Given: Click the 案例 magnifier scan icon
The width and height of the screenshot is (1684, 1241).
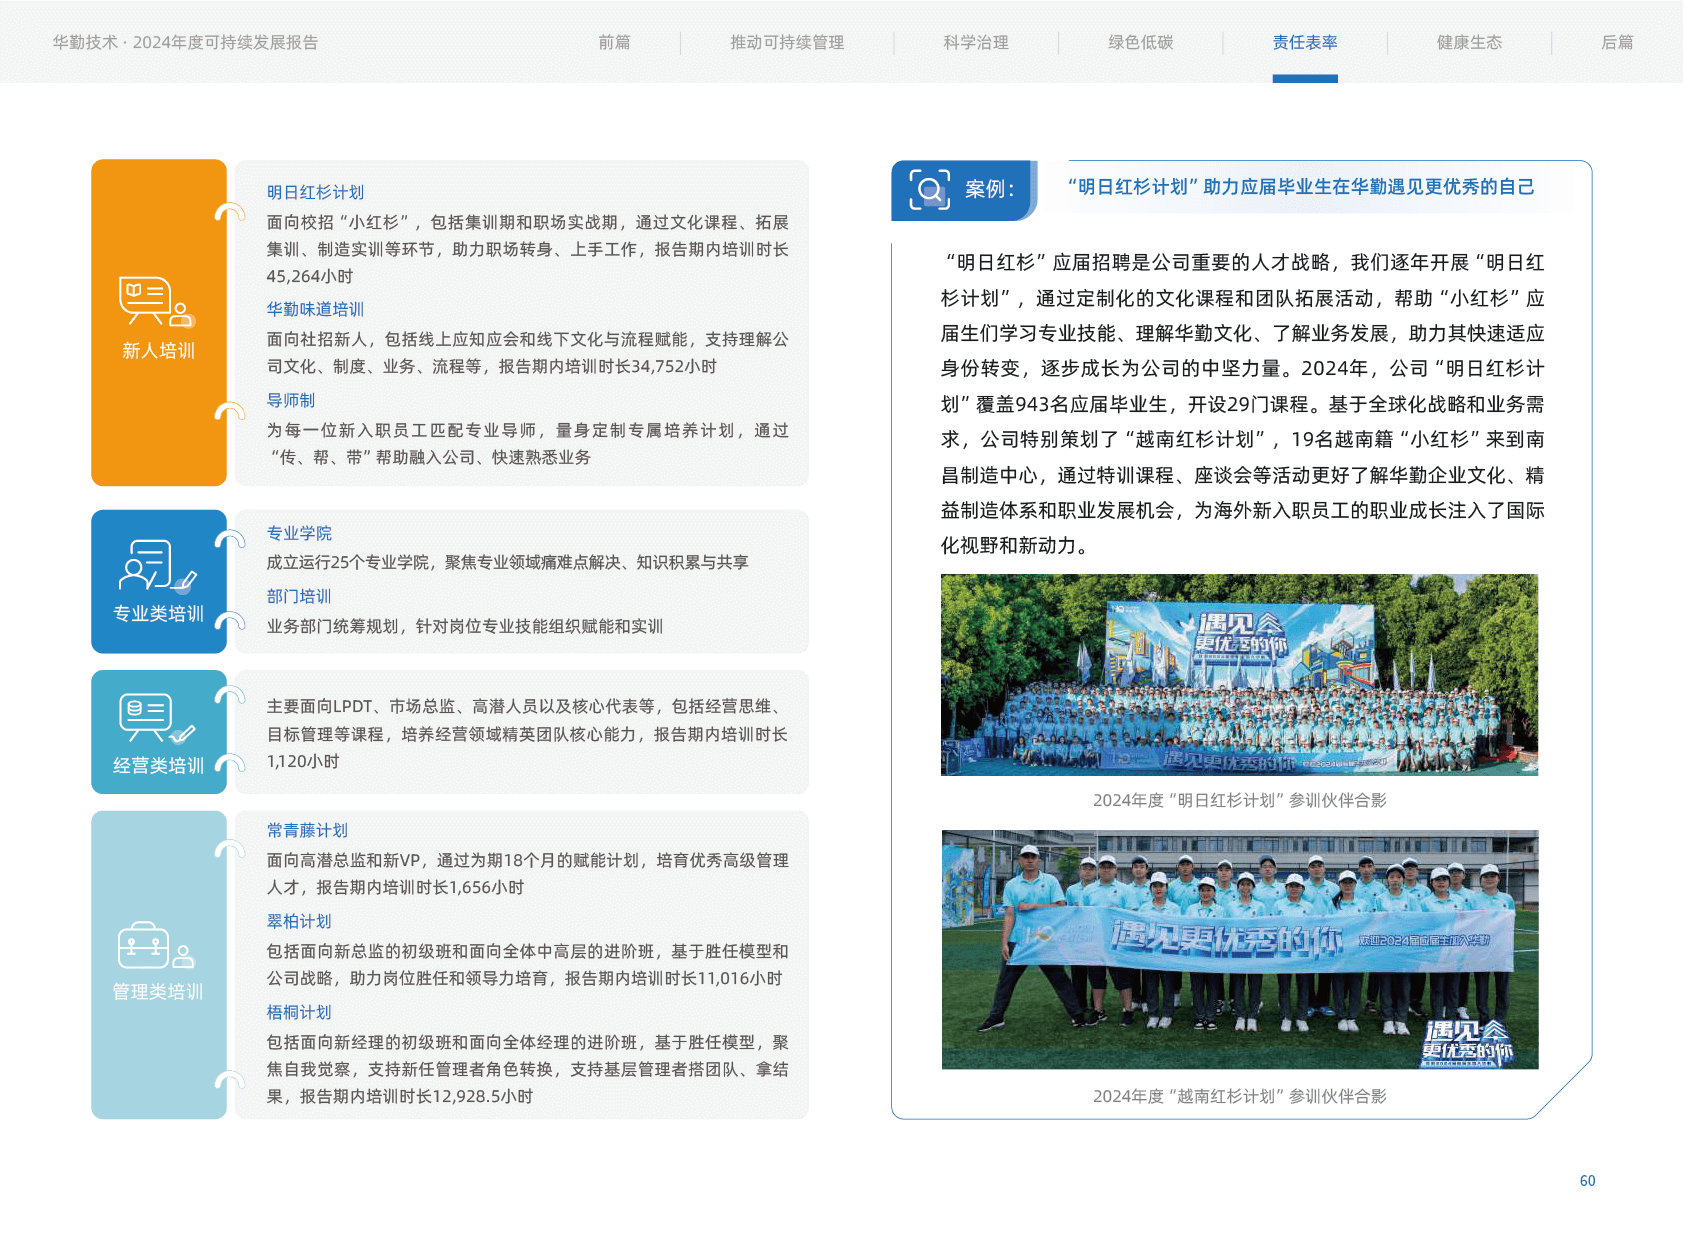Looking at the screenshot, I should pyautogui.click(x=929, y=189).
